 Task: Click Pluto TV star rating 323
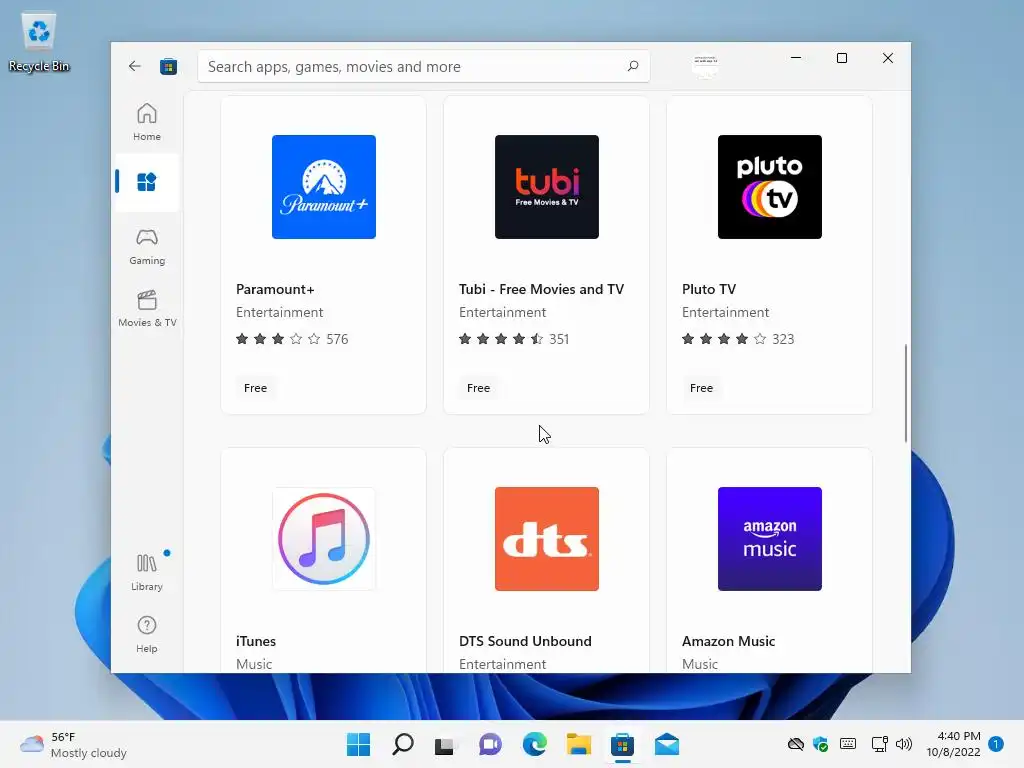[x=738, y=339]
